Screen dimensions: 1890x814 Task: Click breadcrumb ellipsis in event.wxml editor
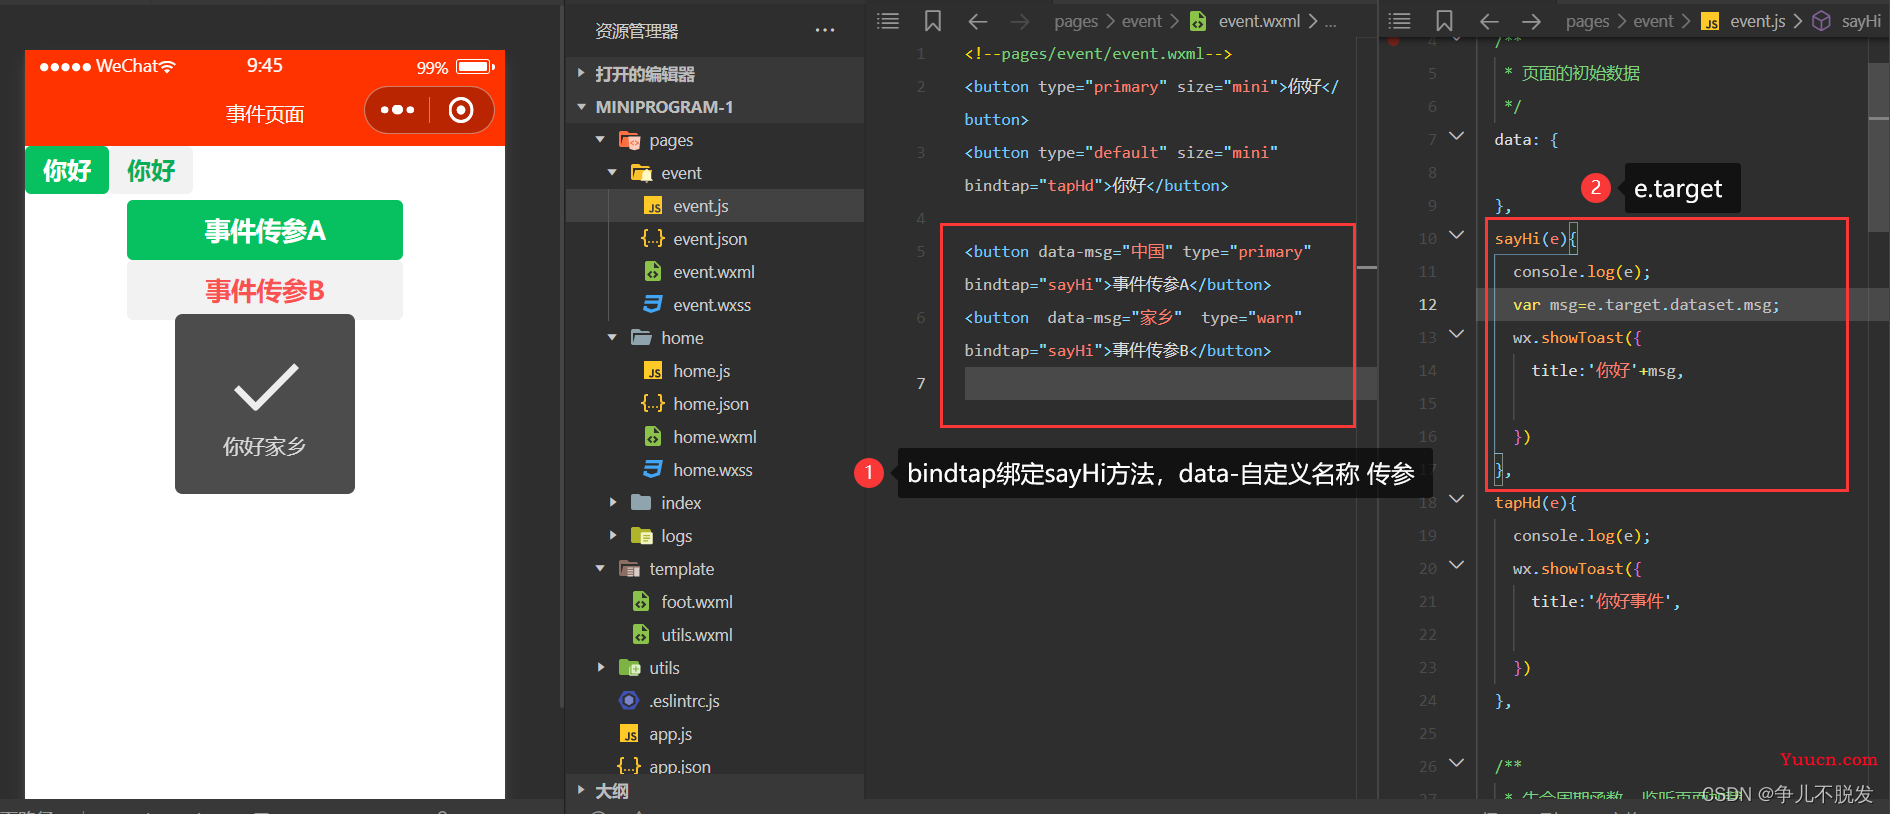[1331, 21]
